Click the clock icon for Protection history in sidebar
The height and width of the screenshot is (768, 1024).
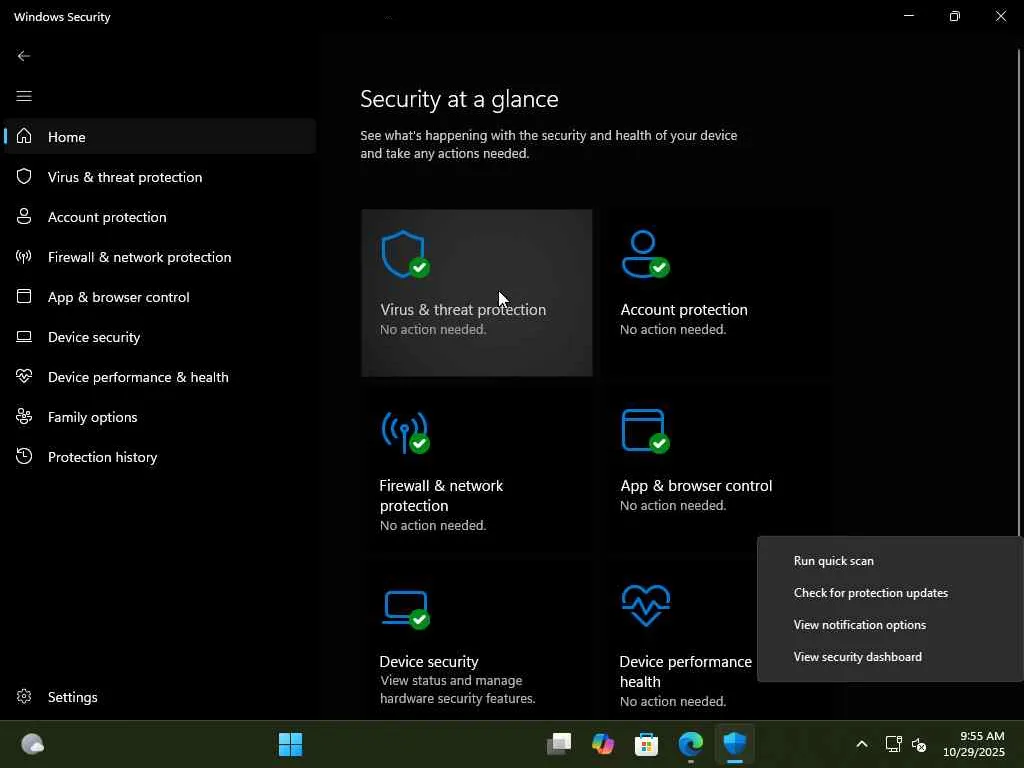pos(24,456)
